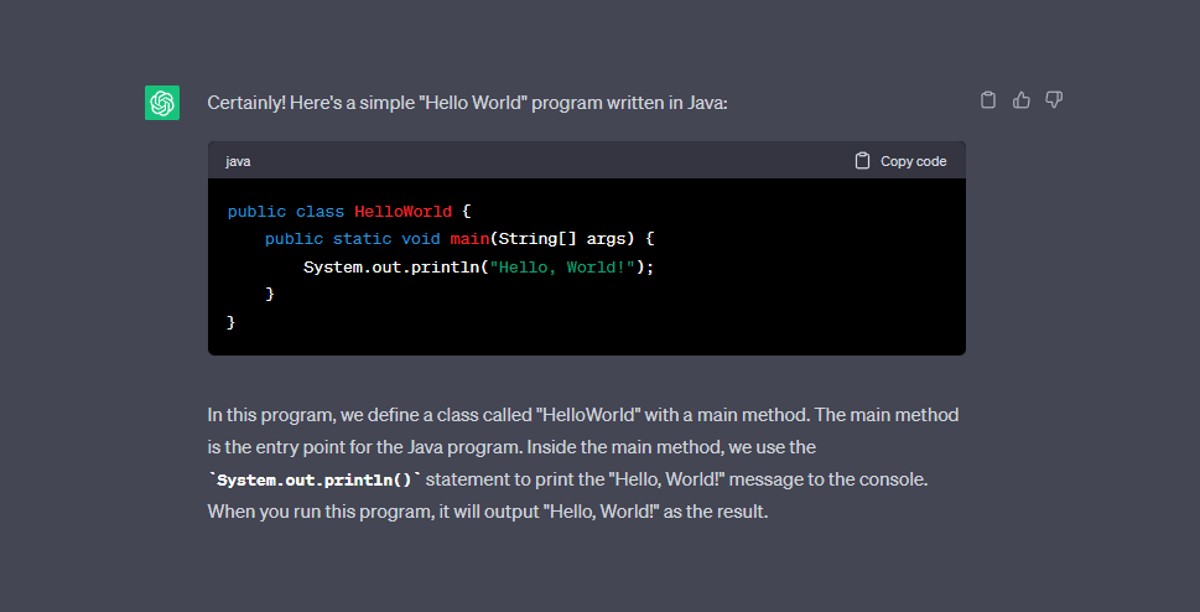Click the java language label on code header
The image size is (1200, 612).
click(237, 160)
